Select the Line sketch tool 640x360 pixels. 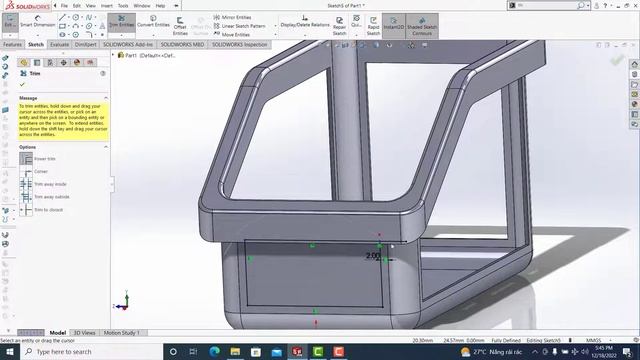point(62,17)
